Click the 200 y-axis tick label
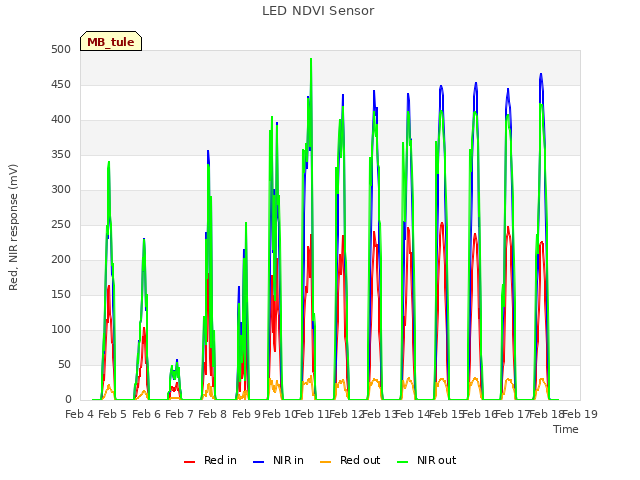The height and width of the screenshot is (480, 640). [61, 260]
